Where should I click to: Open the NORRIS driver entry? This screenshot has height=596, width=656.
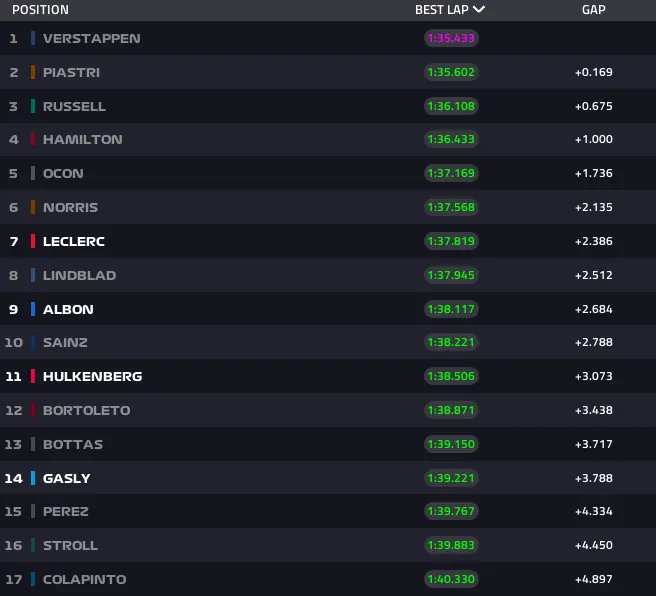point(70,207)
